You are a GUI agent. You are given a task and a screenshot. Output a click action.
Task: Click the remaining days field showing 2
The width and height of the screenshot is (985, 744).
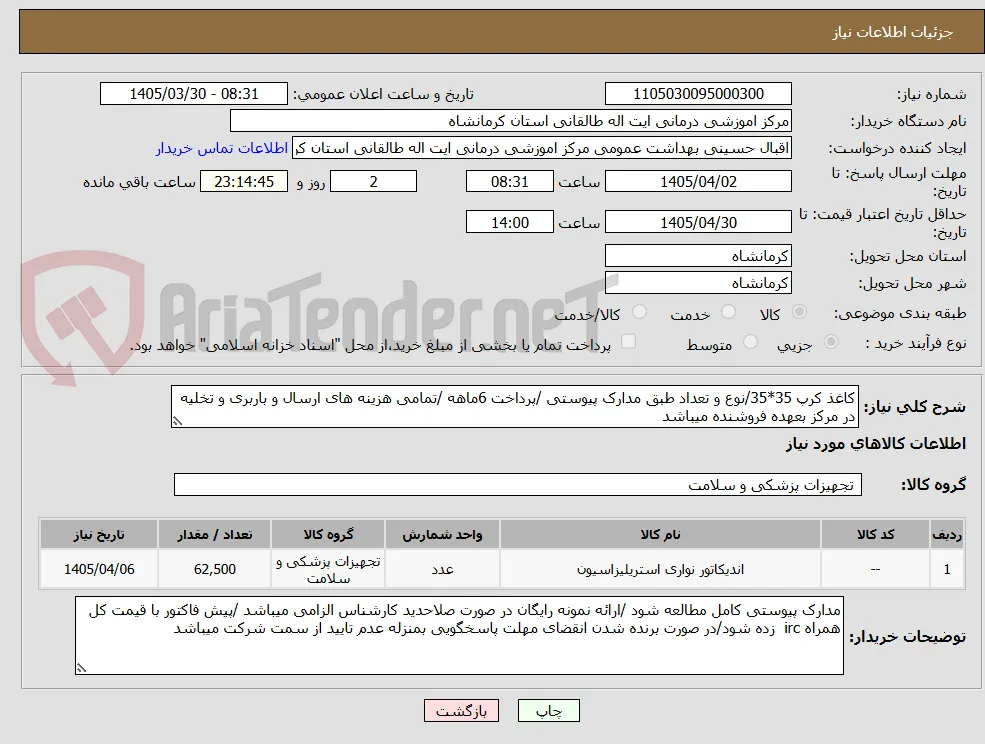point(373,182)
